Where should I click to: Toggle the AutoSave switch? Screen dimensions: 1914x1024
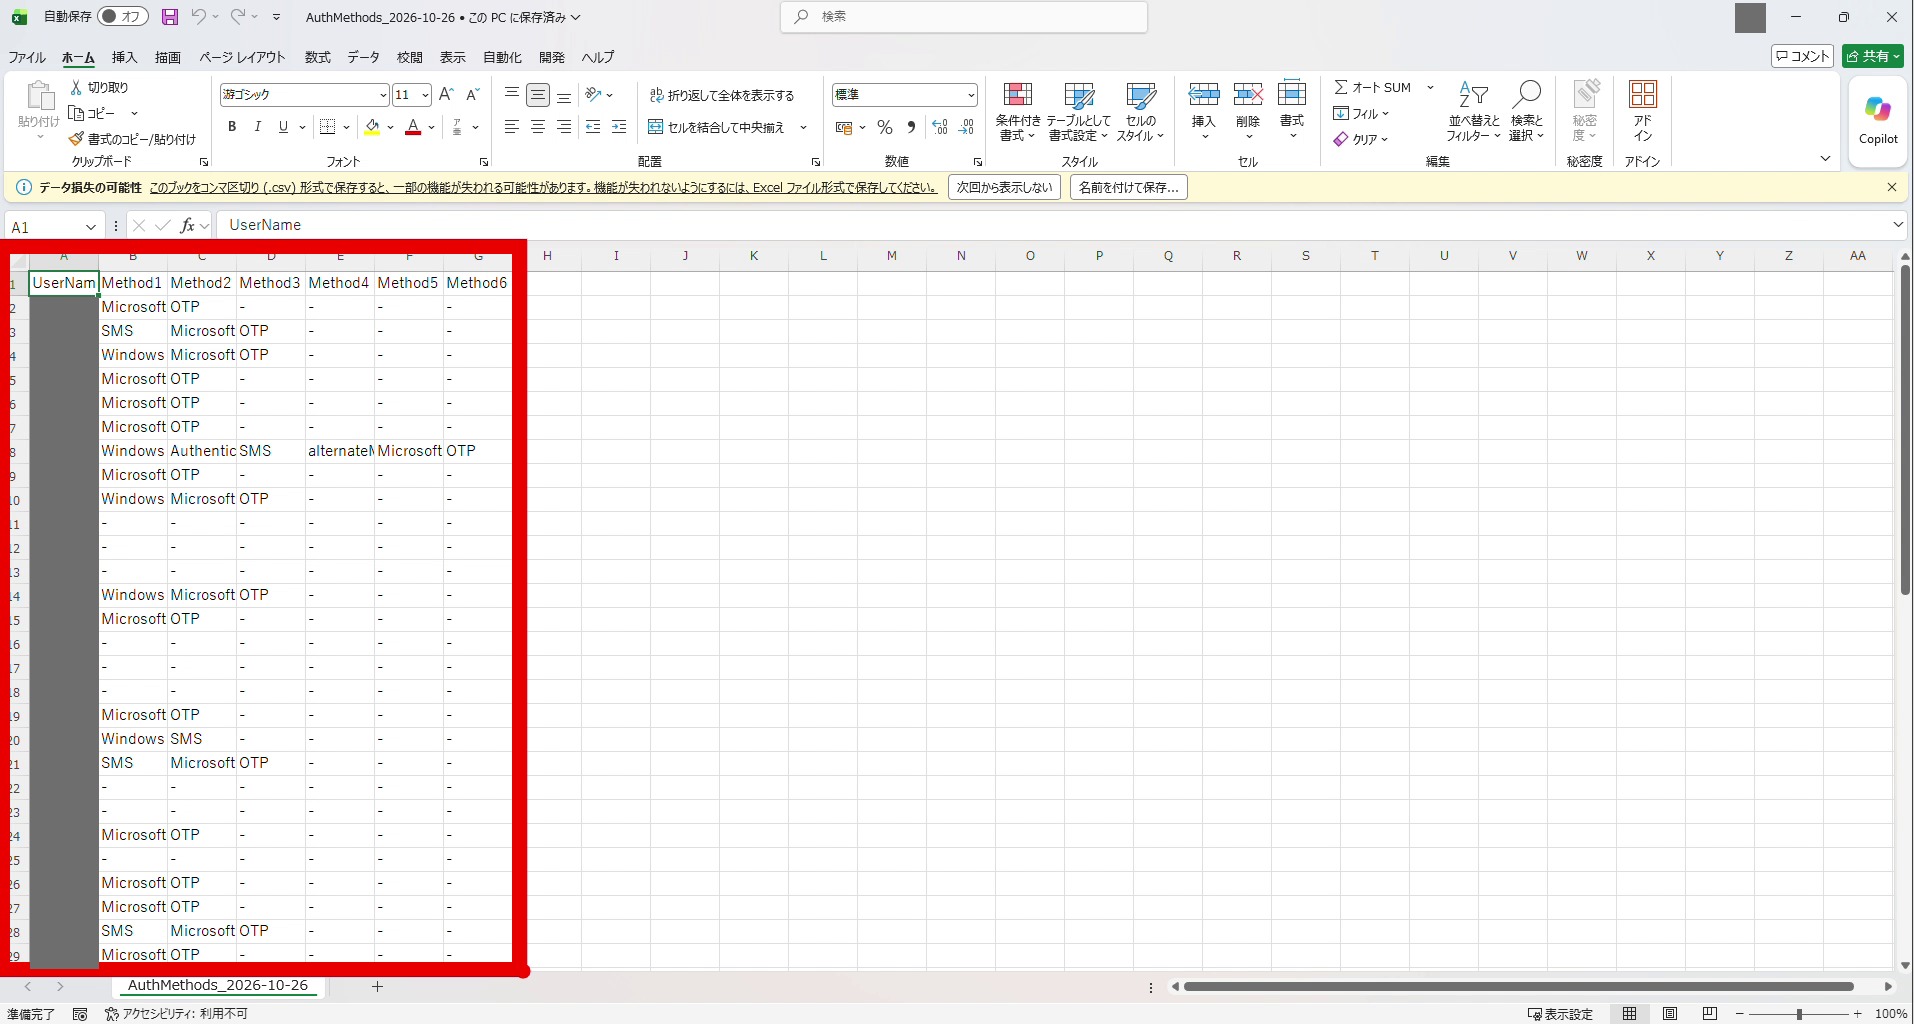coord(123,17)
